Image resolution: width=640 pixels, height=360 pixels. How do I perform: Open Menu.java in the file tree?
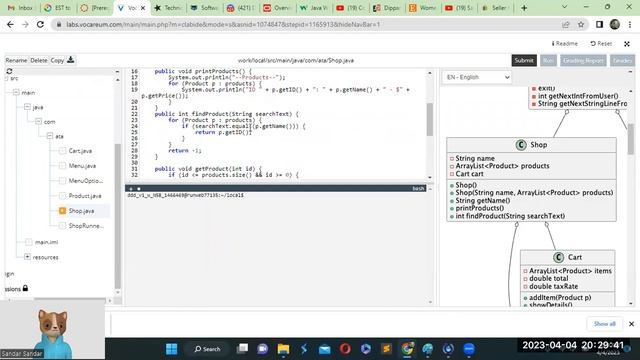(x=82, y=166)
